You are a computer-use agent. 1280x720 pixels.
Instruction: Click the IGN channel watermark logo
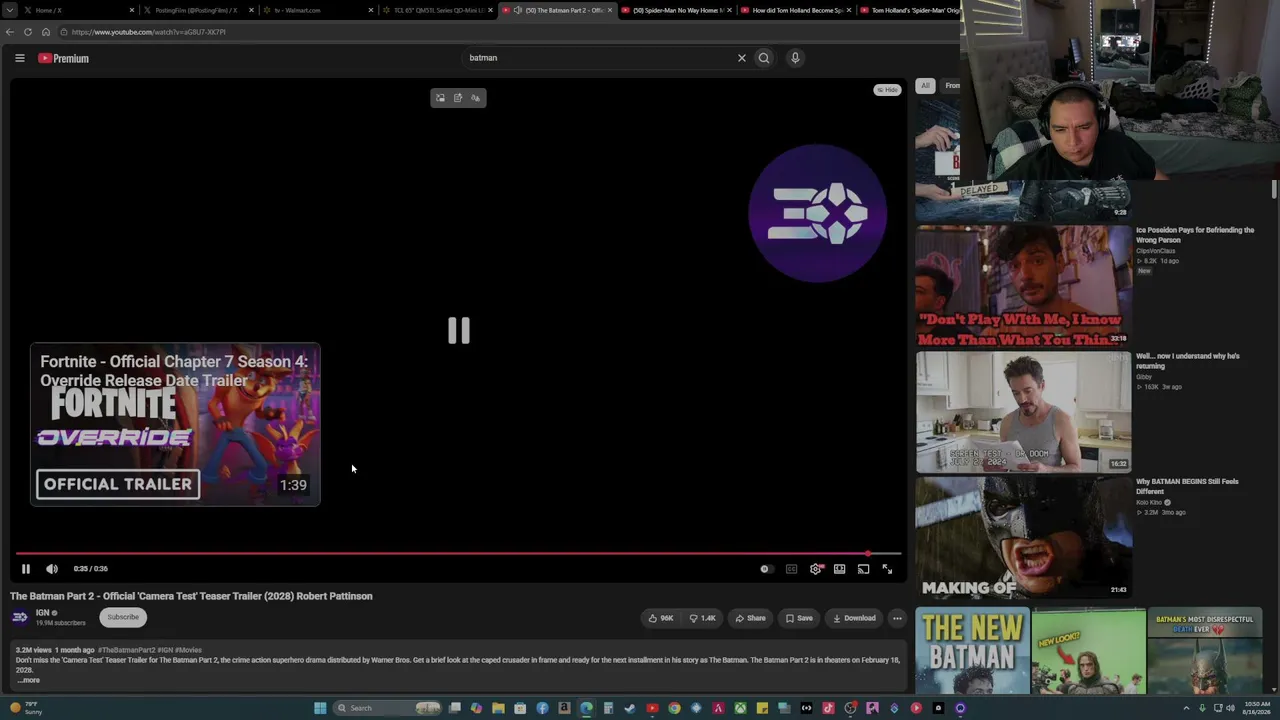tap(817, 213)
